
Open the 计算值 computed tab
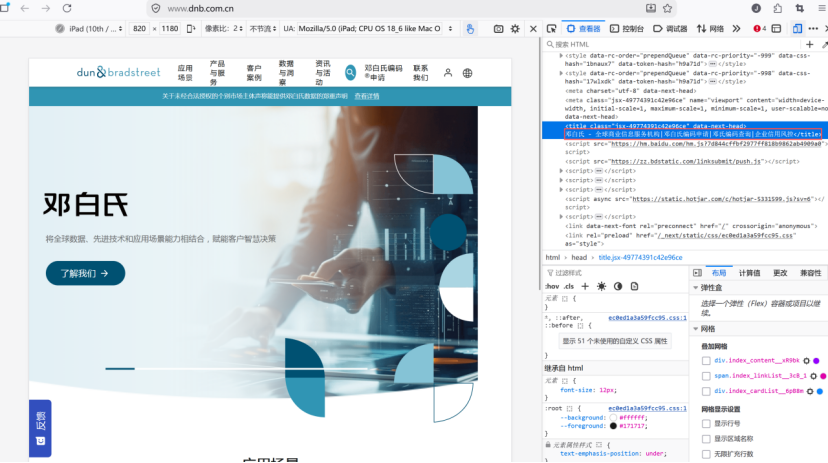[749, 273]
